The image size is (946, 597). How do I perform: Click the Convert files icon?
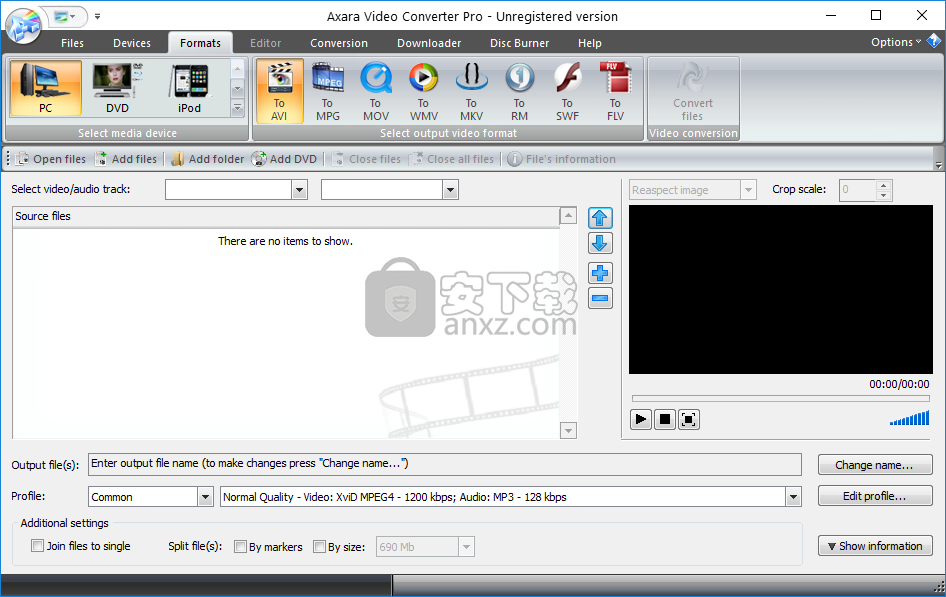(x=693, y=92)
